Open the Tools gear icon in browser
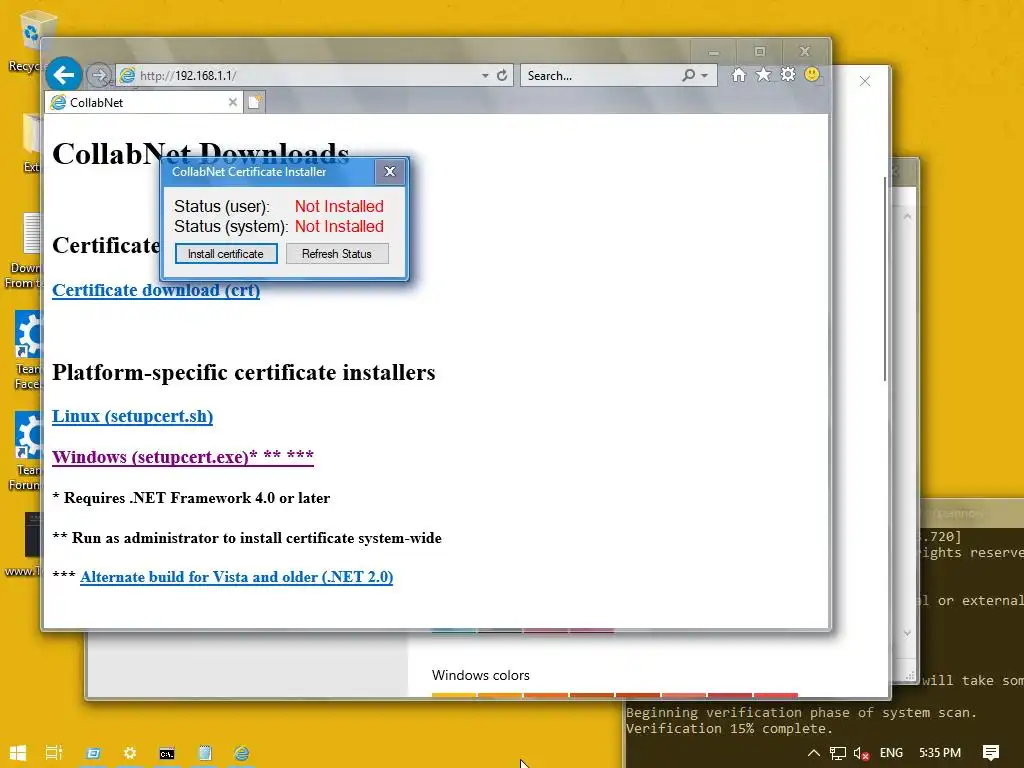The image size is (1024, 768). click(x=788, y=74)
